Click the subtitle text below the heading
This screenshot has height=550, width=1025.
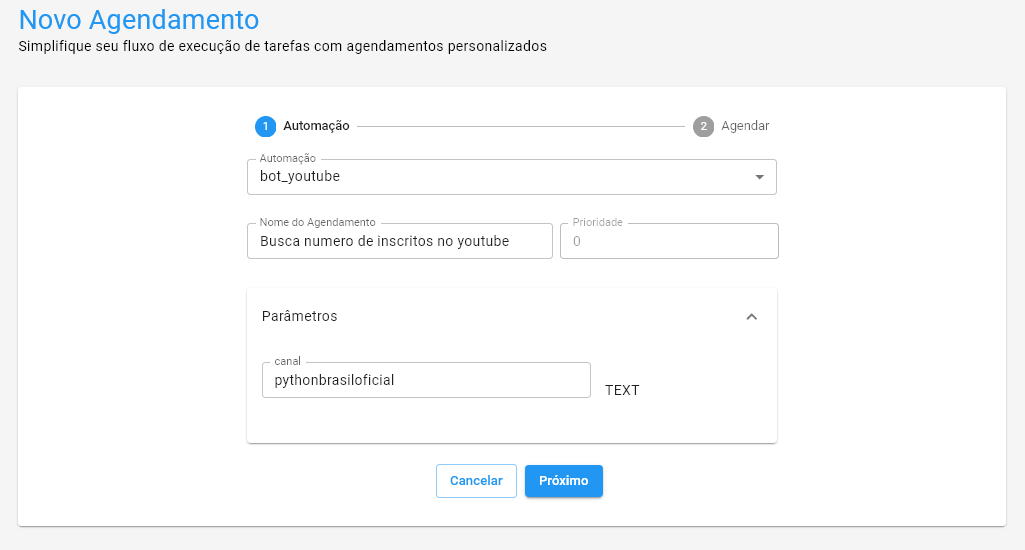(x=283, y=46)
